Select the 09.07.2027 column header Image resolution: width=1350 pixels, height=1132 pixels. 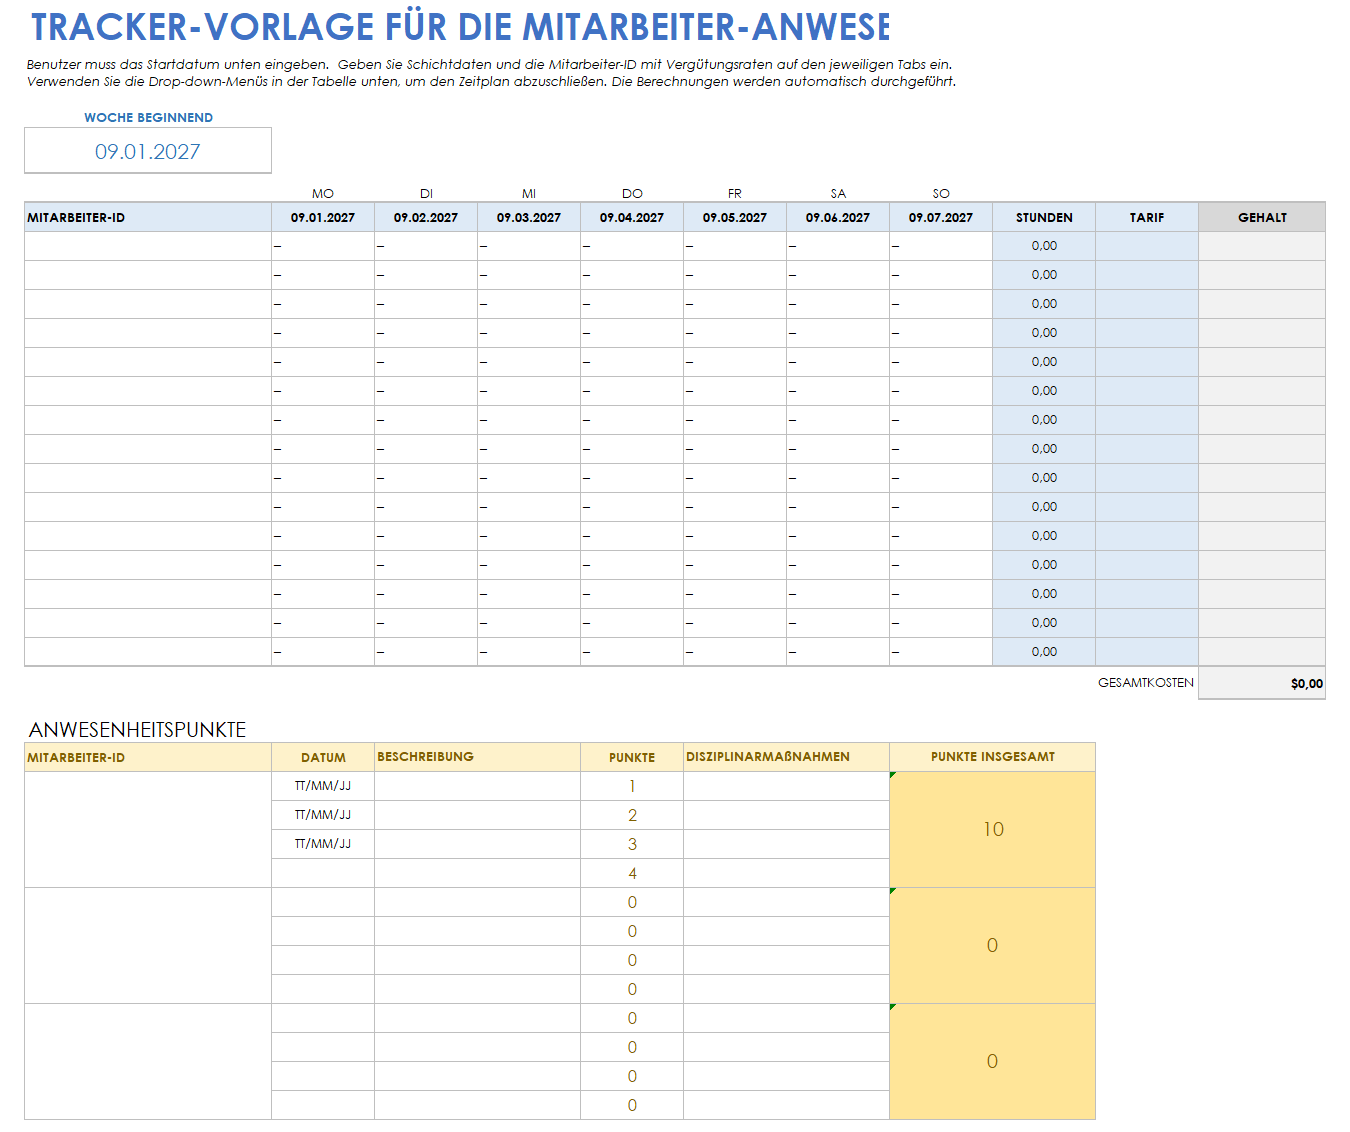point(941,217)
